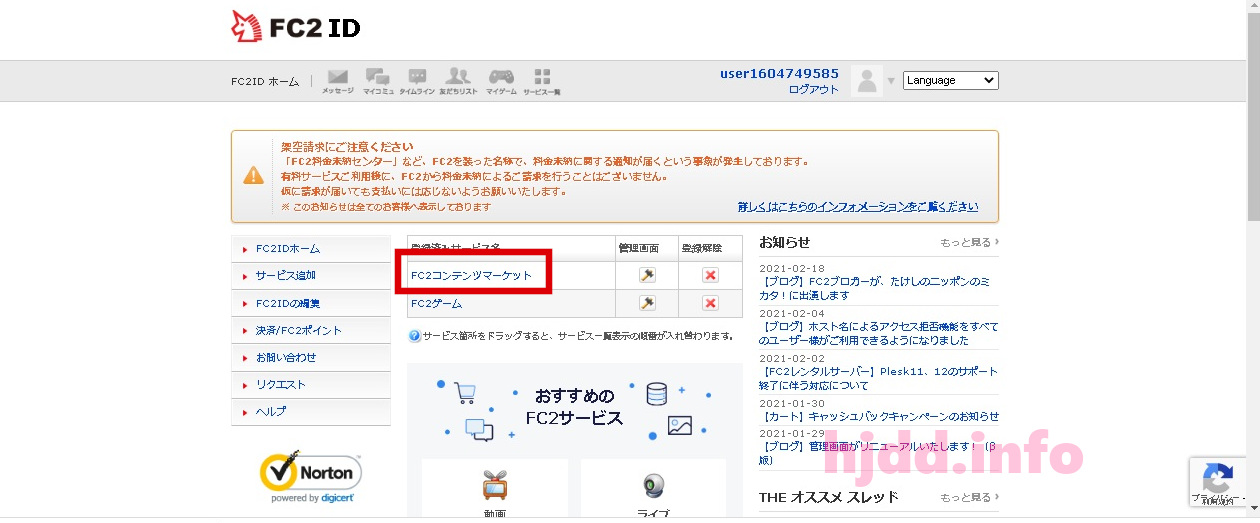
Task: Click the FC2ID ホーム header link
Action: (265, 81)
